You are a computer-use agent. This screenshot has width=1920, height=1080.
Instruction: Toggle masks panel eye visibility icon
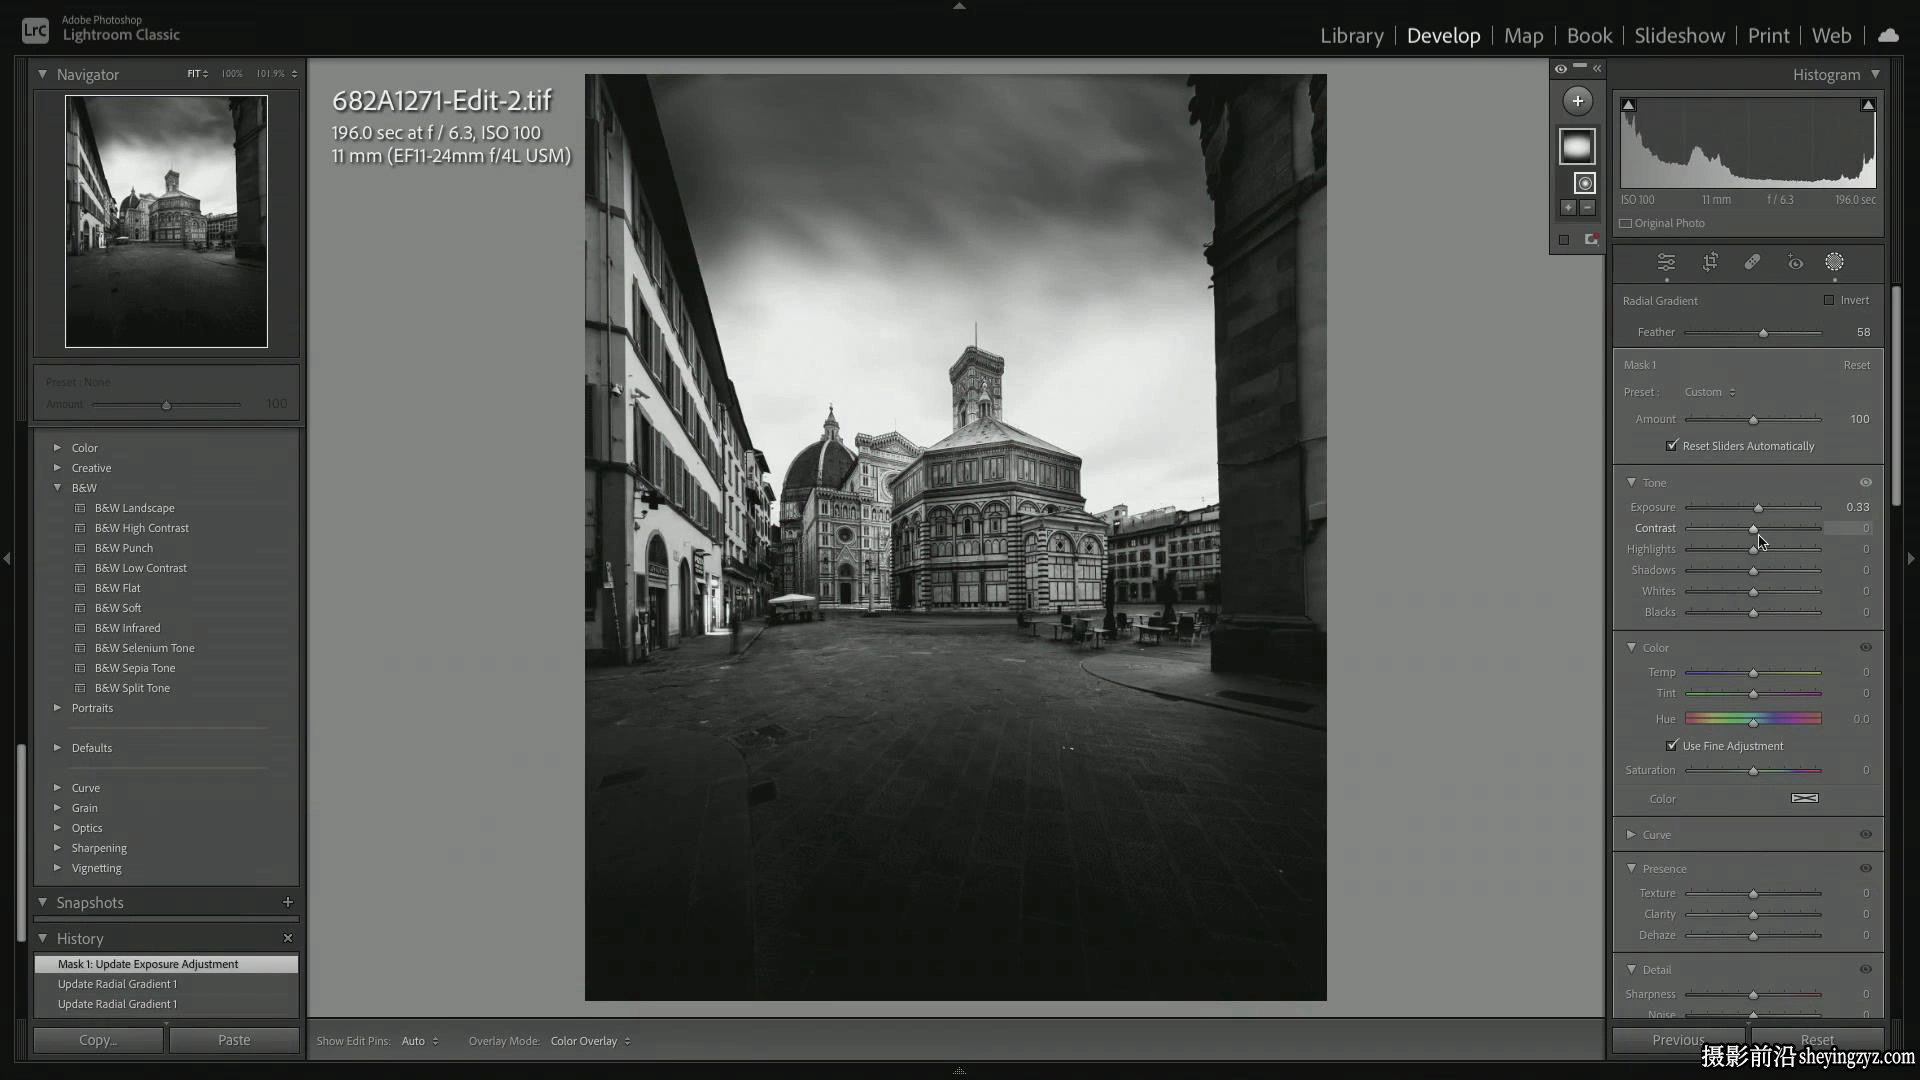pos(1560,69)
